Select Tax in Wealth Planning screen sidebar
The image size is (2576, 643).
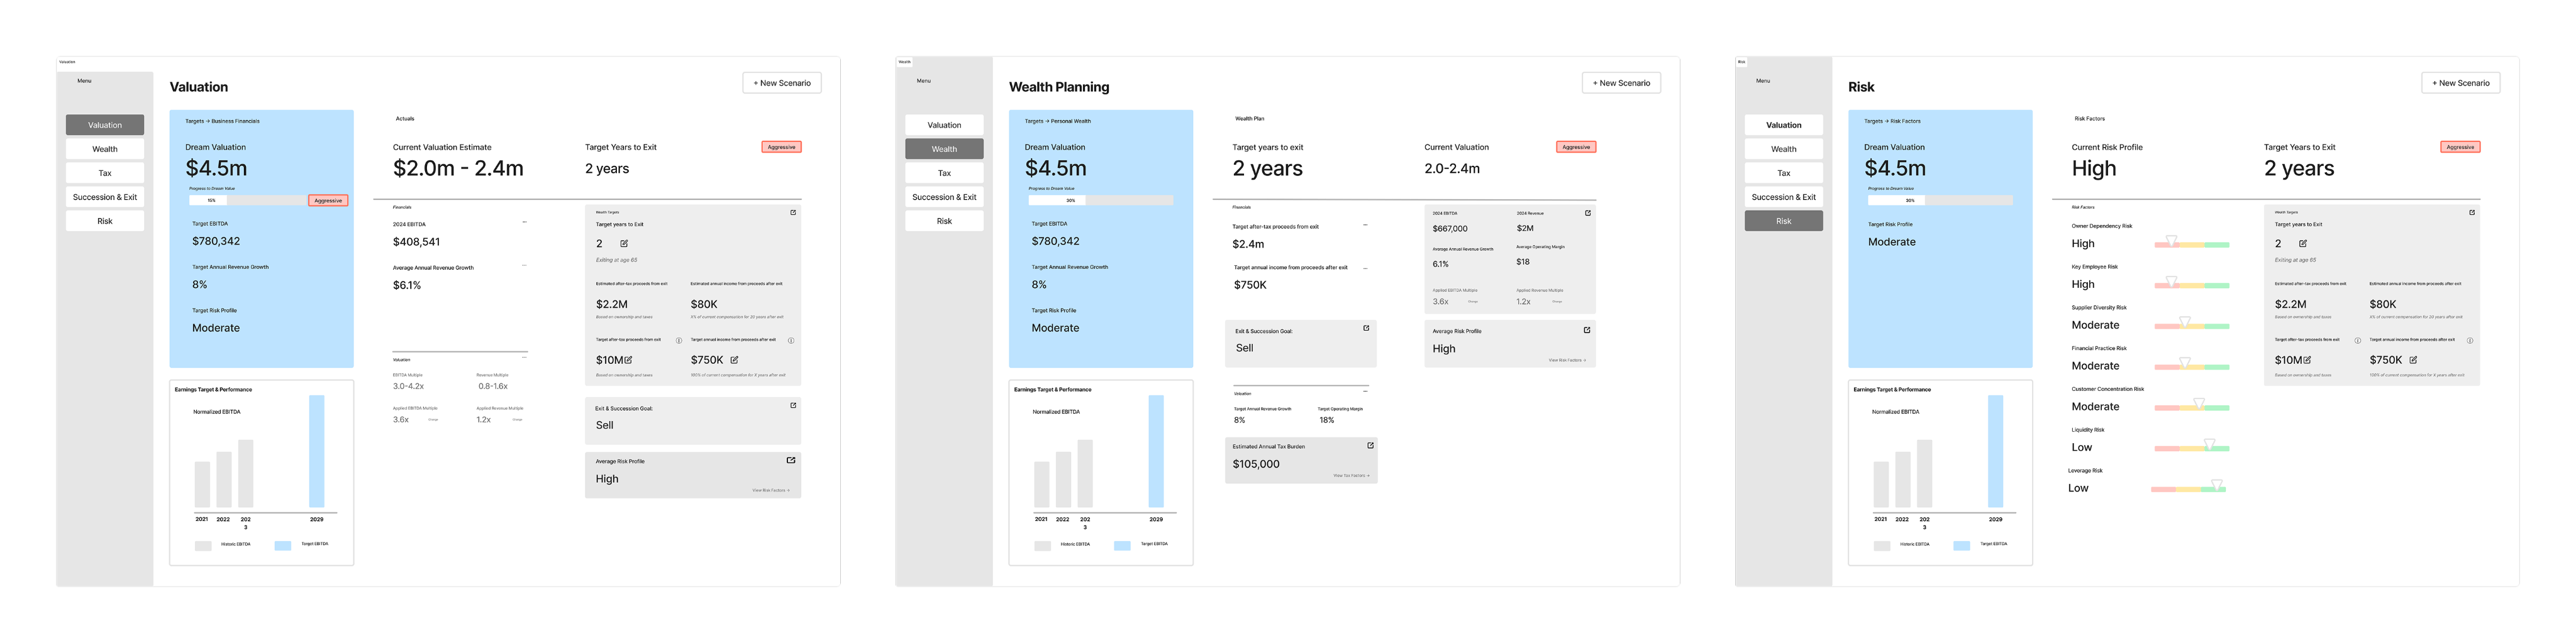point(944,173)
